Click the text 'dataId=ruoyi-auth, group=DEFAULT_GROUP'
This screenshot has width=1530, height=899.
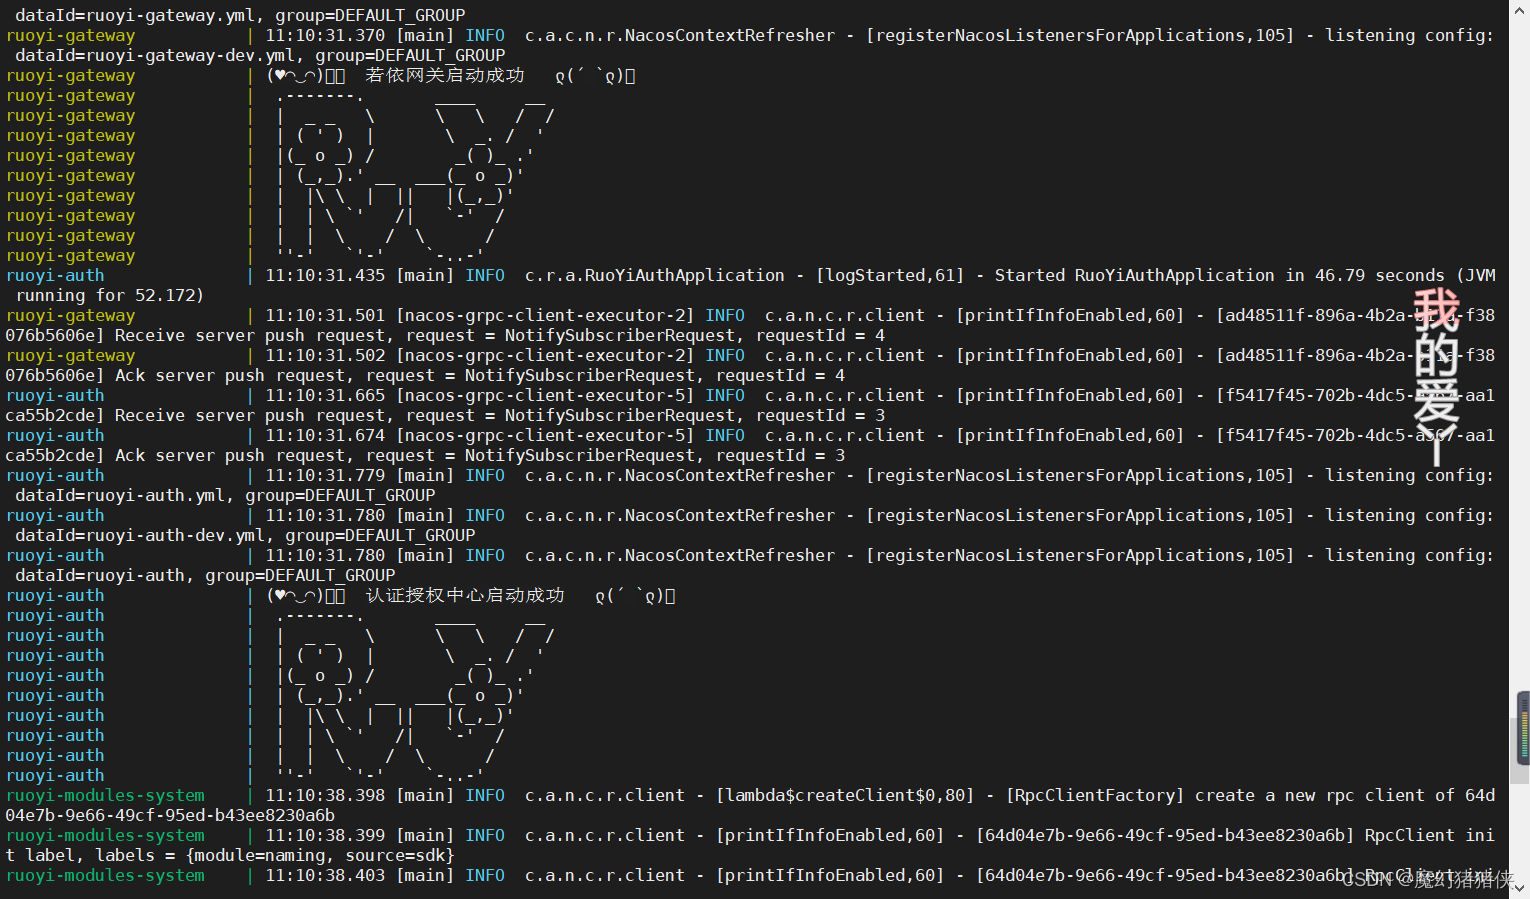pyautogui.click(x=205, y=575)
